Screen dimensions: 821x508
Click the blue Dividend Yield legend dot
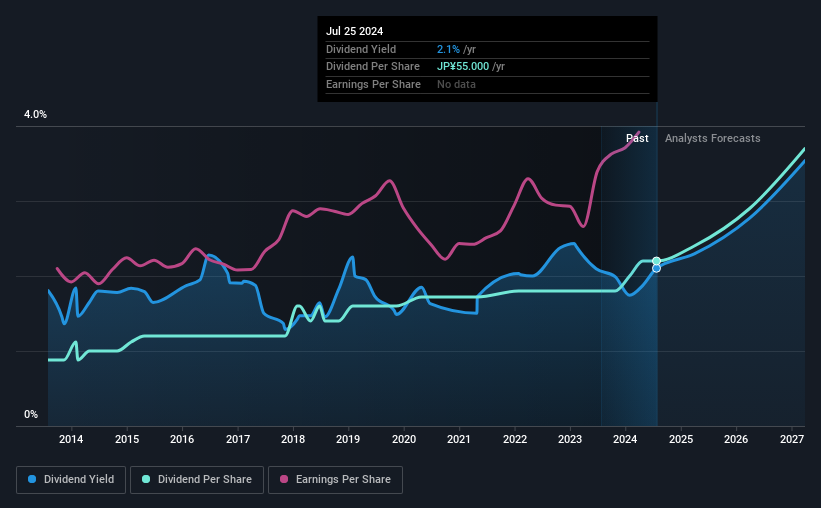click(32, 479)
